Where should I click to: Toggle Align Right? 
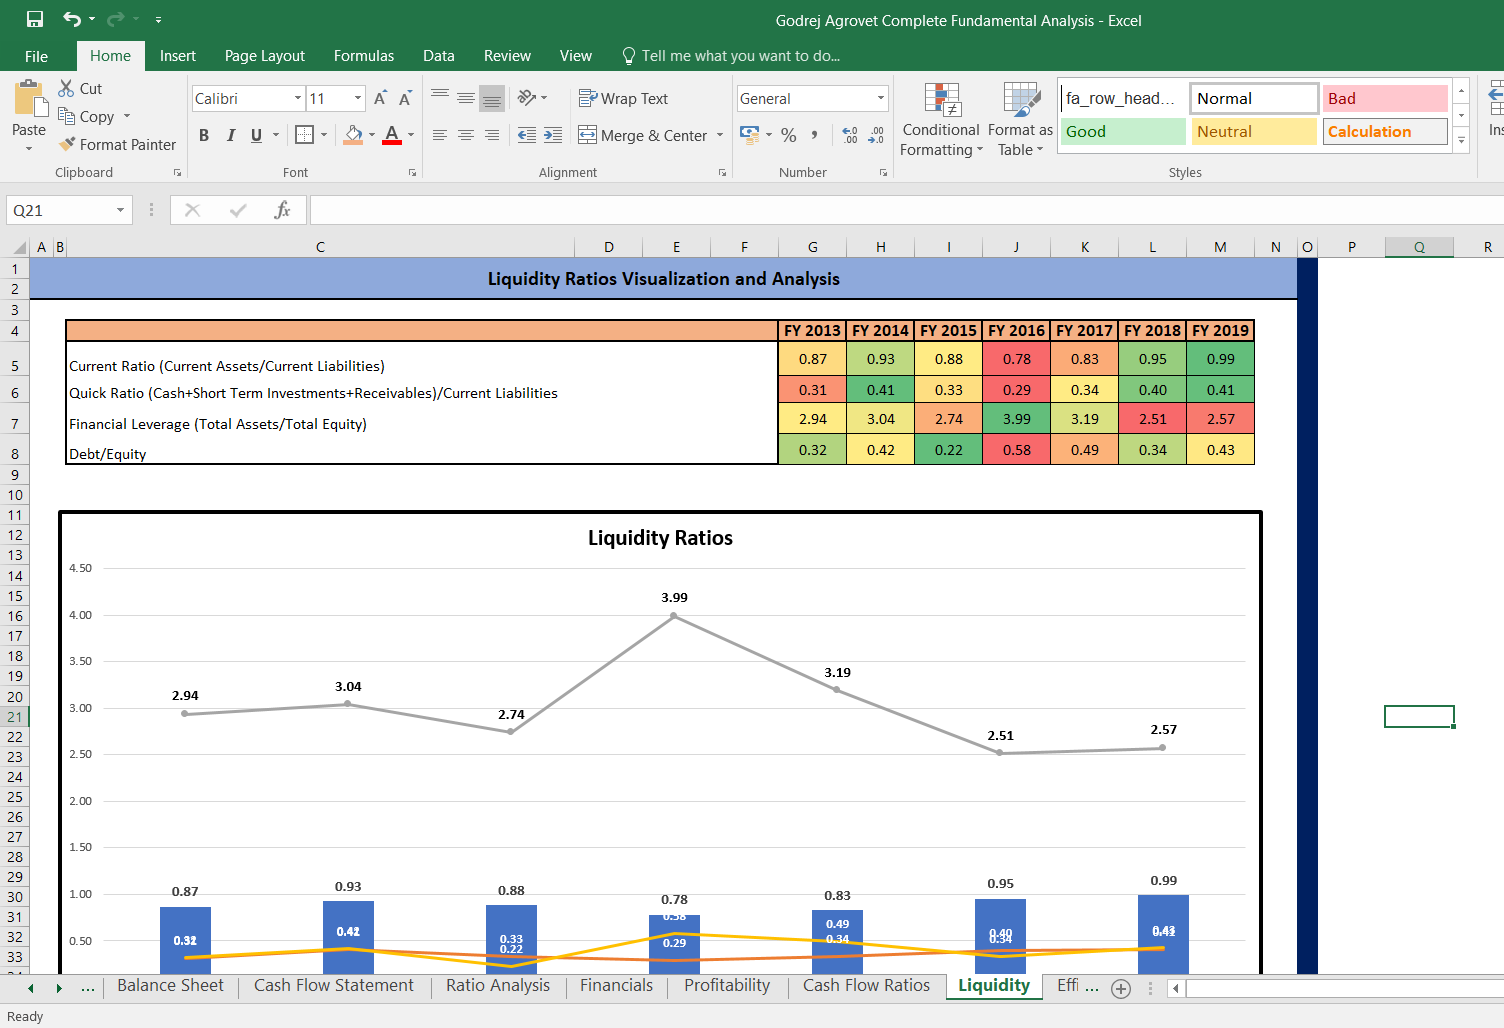click(x=492, y=135)
